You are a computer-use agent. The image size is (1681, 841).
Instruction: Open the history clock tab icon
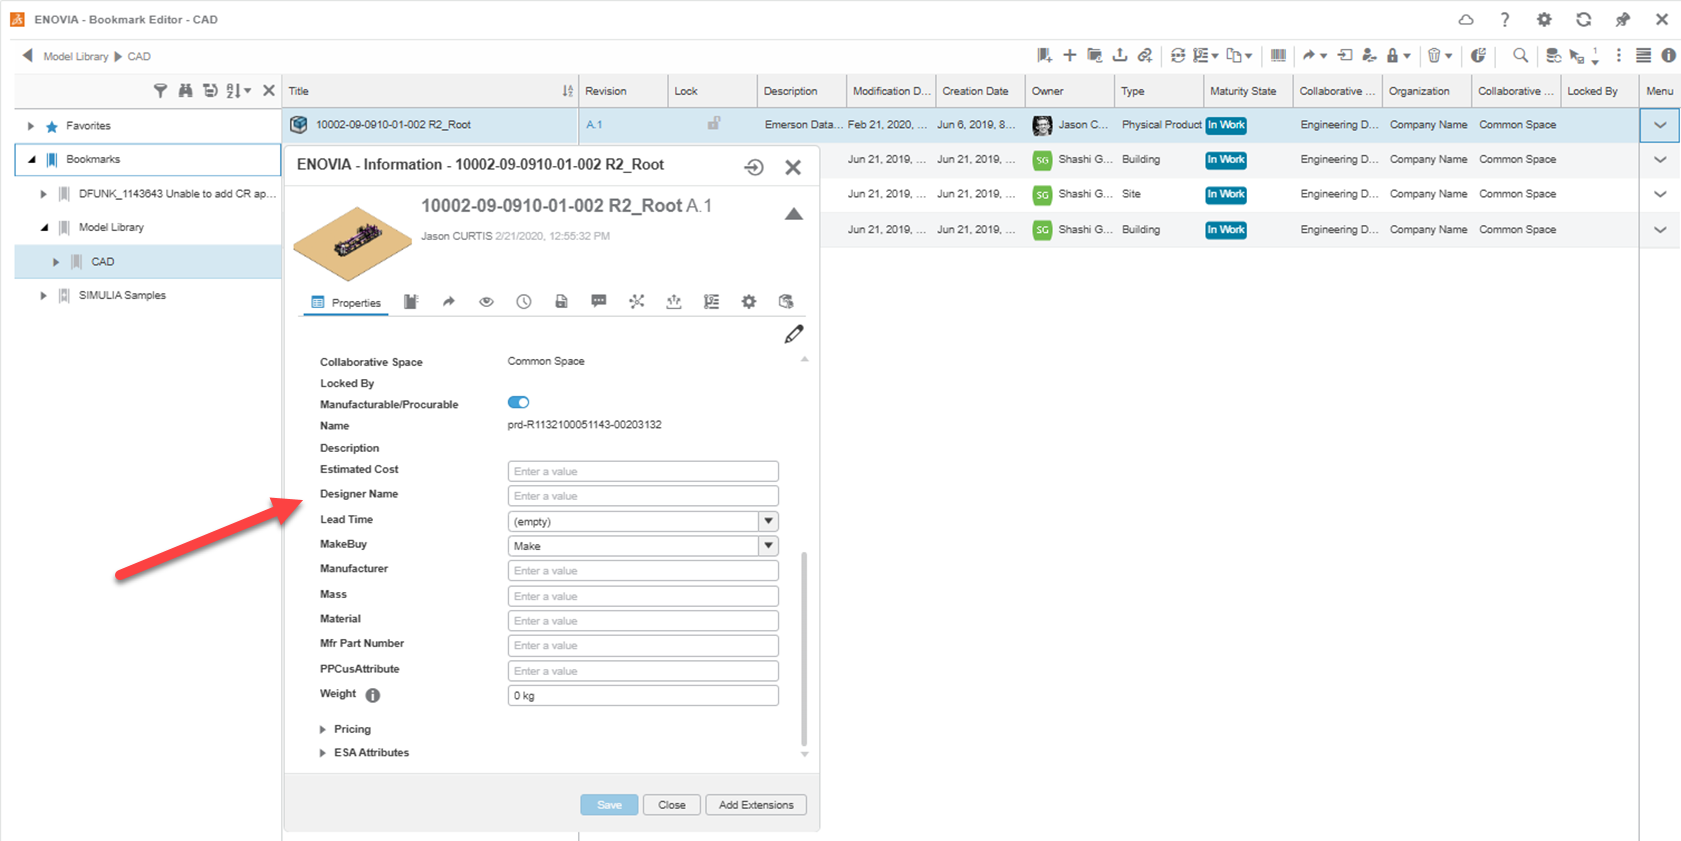click(524, 302)
